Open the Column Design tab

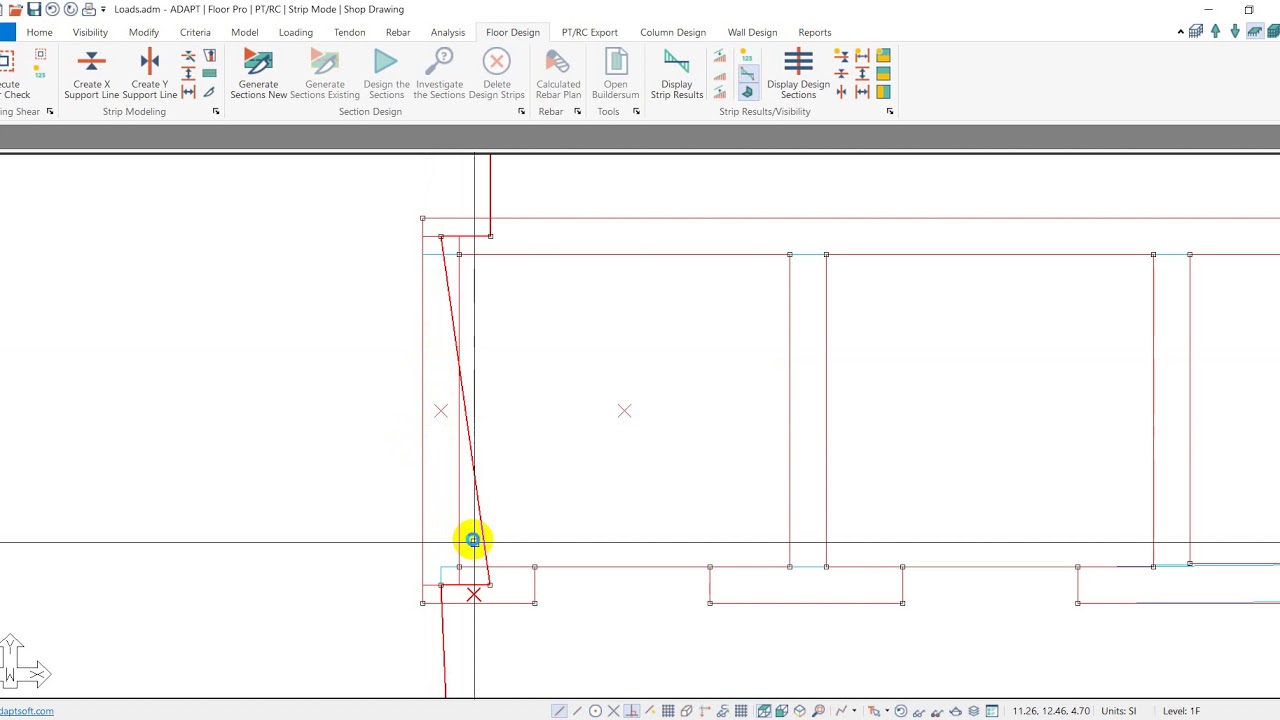coord(673,32)
